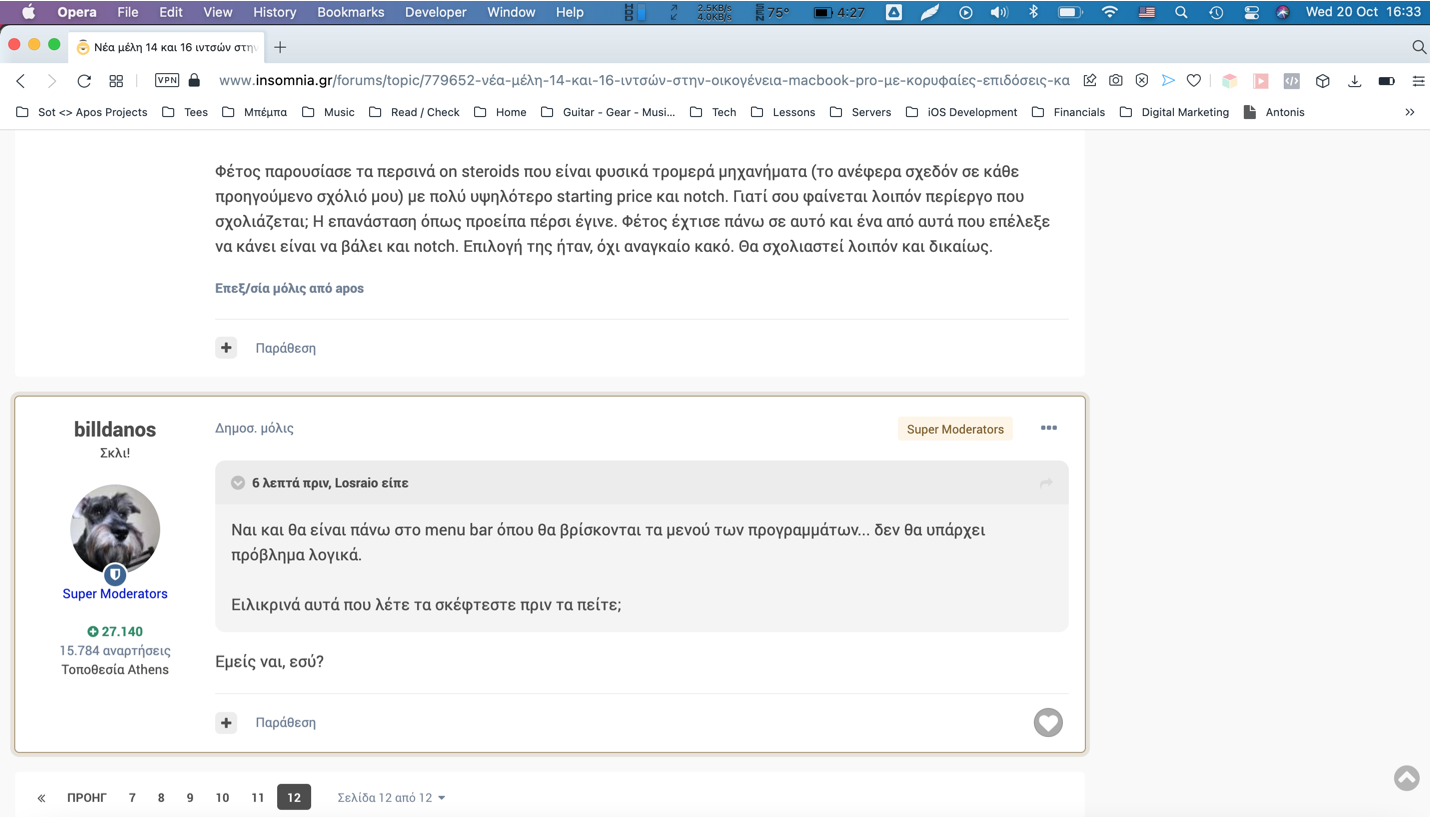Click the address bar URL field
1430x817 pixels.
[644, 81]
